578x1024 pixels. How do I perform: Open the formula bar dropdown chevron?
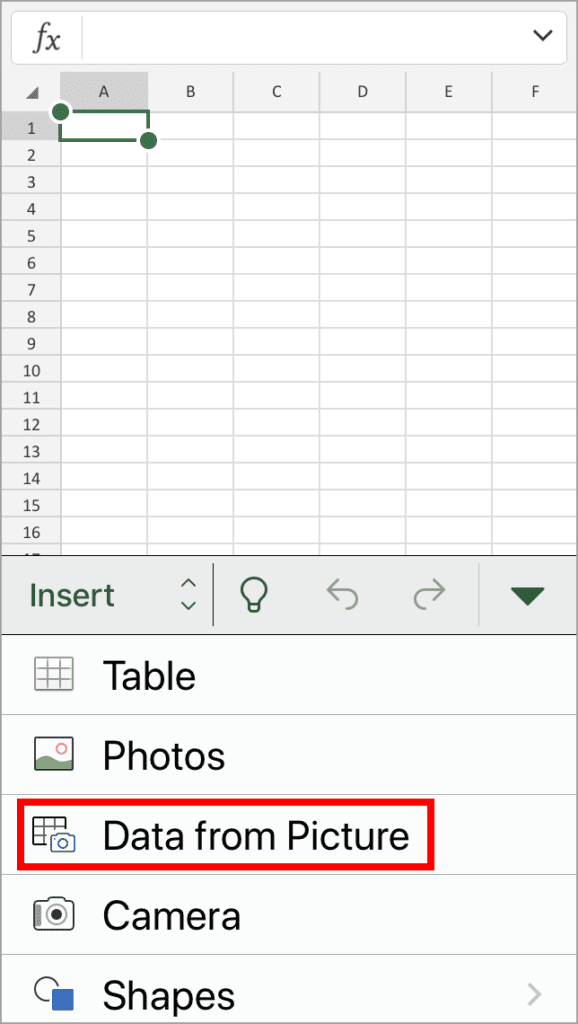click(x=543, y=37)
